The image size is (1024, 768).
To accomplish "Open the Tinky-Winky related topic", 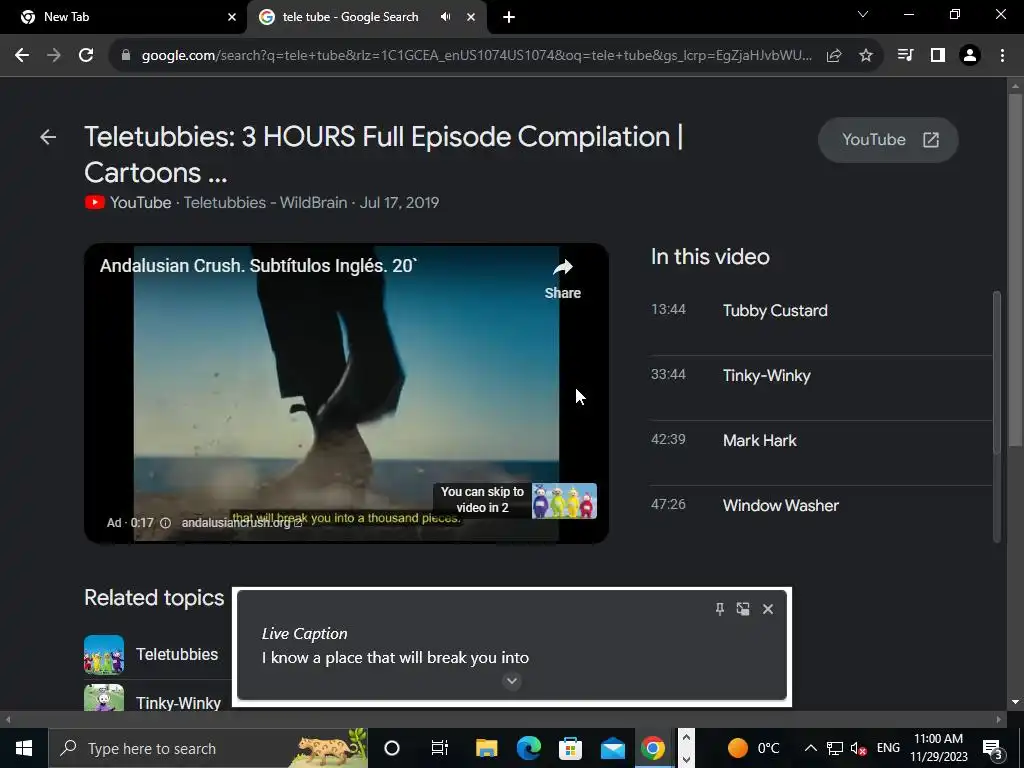I will (178, 703).
